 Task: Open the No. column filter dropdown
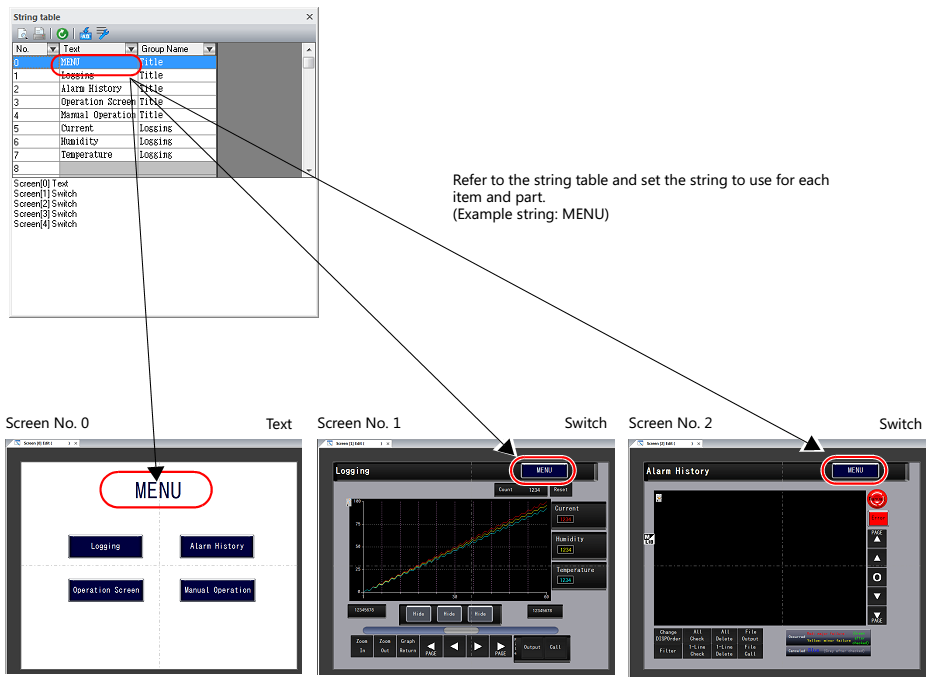tap(52, 49)
